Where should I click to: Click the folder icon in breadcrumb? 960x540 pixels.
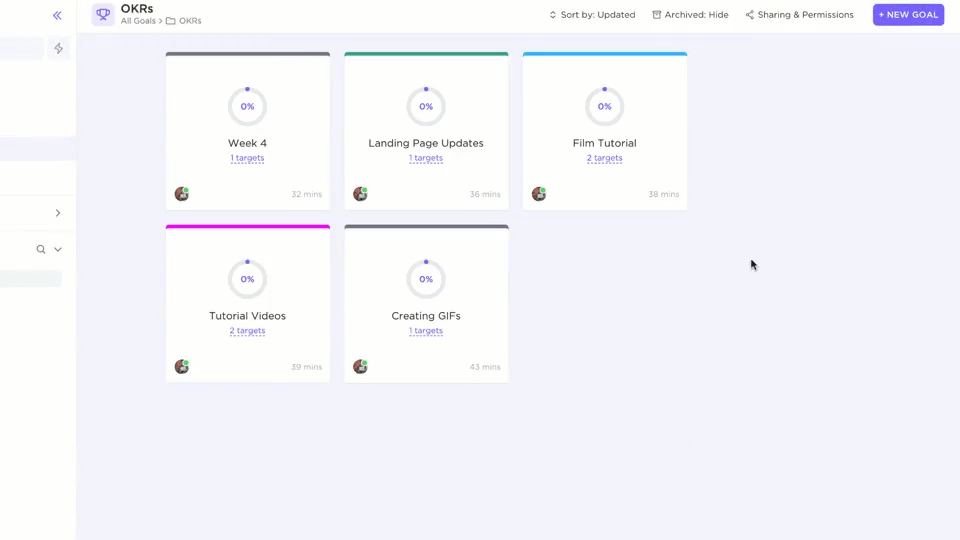point(171,21)
